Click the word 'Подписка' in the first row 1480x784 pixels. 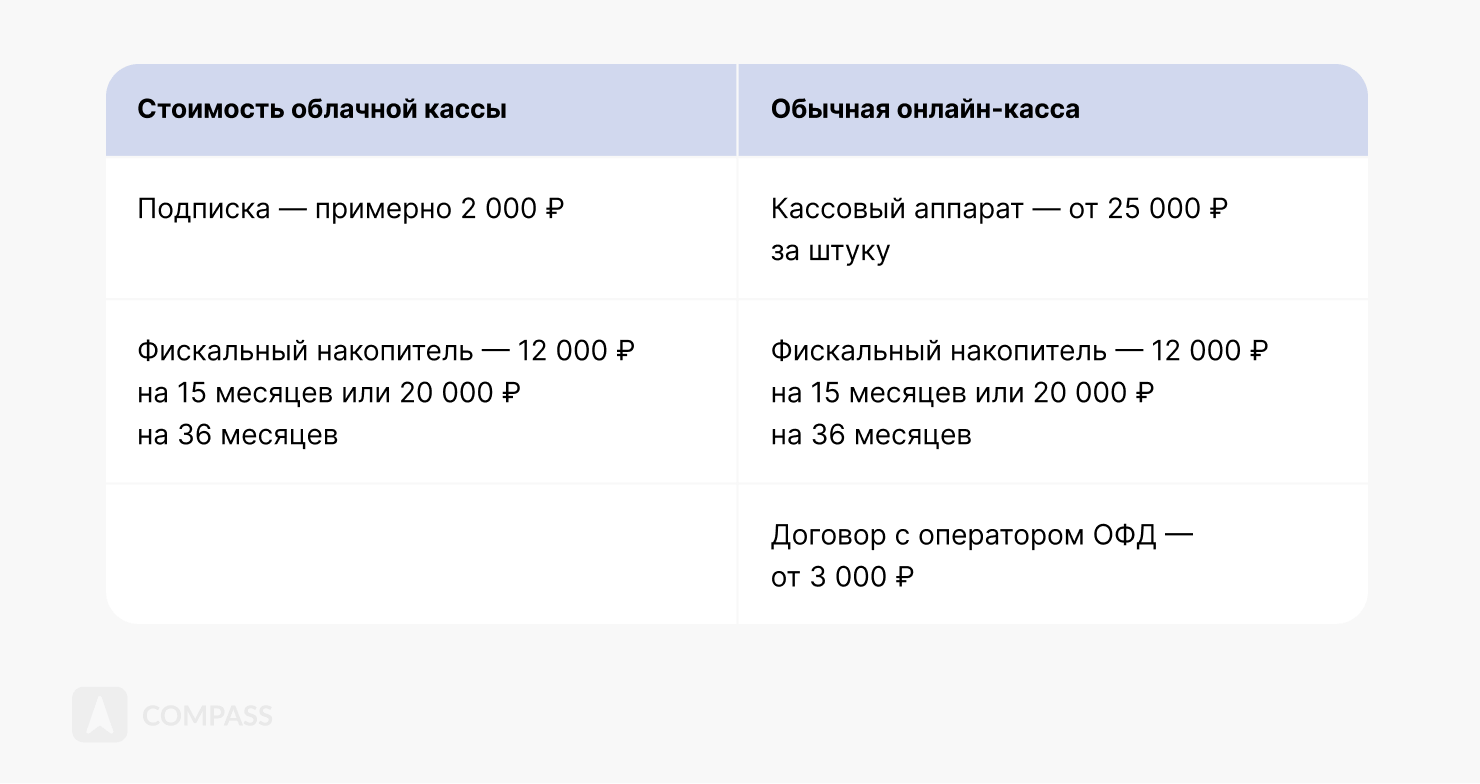(x=203, y=209)
